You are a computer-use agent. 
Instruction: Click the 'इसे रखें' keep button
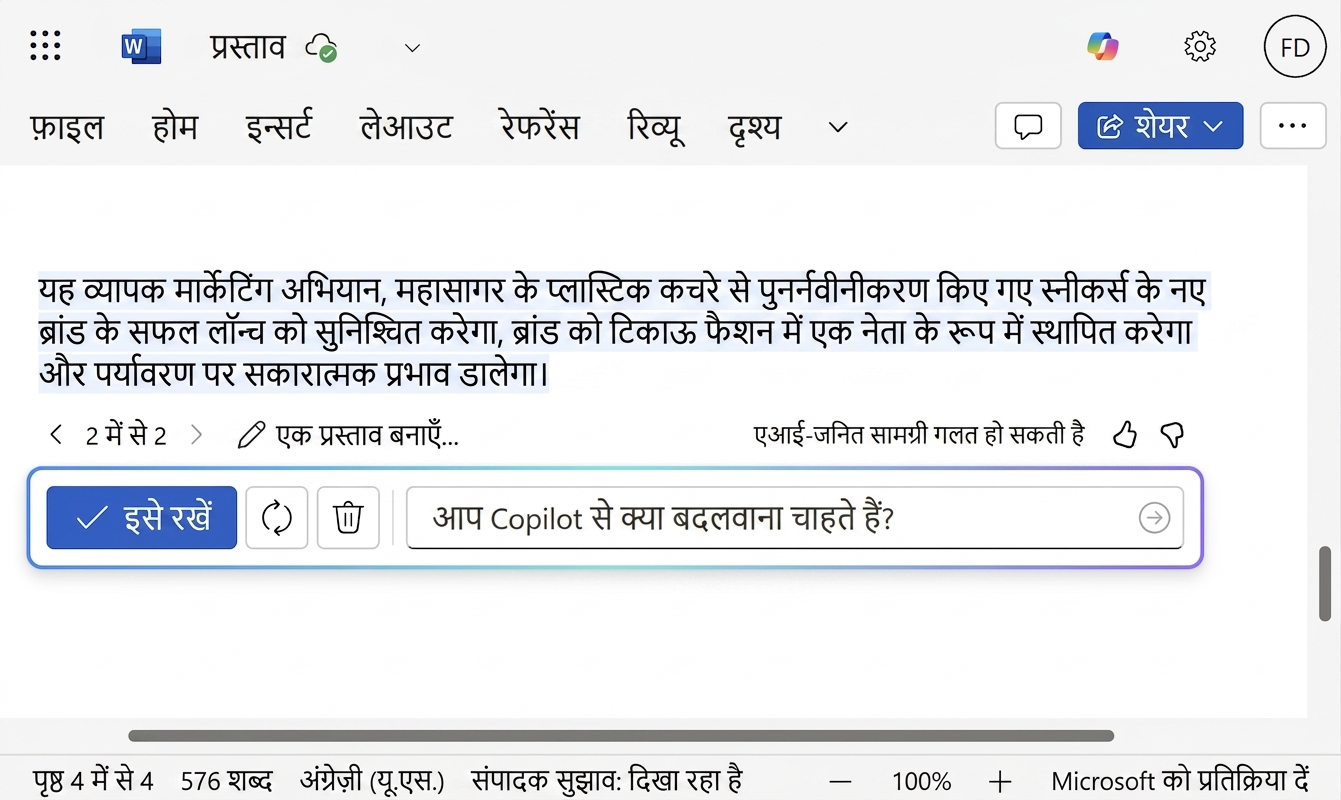pos(142,518)
